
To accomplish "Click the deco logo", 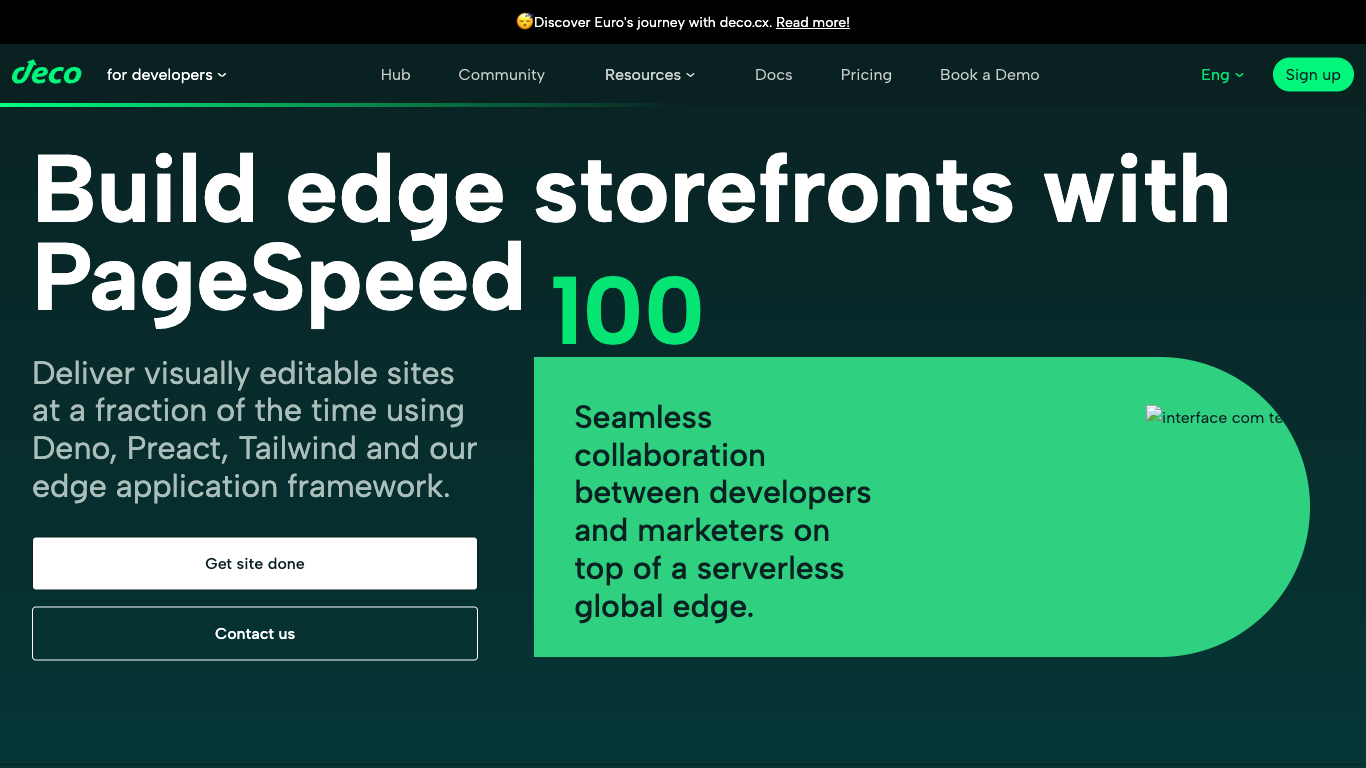I will click(x=47, y=73).
